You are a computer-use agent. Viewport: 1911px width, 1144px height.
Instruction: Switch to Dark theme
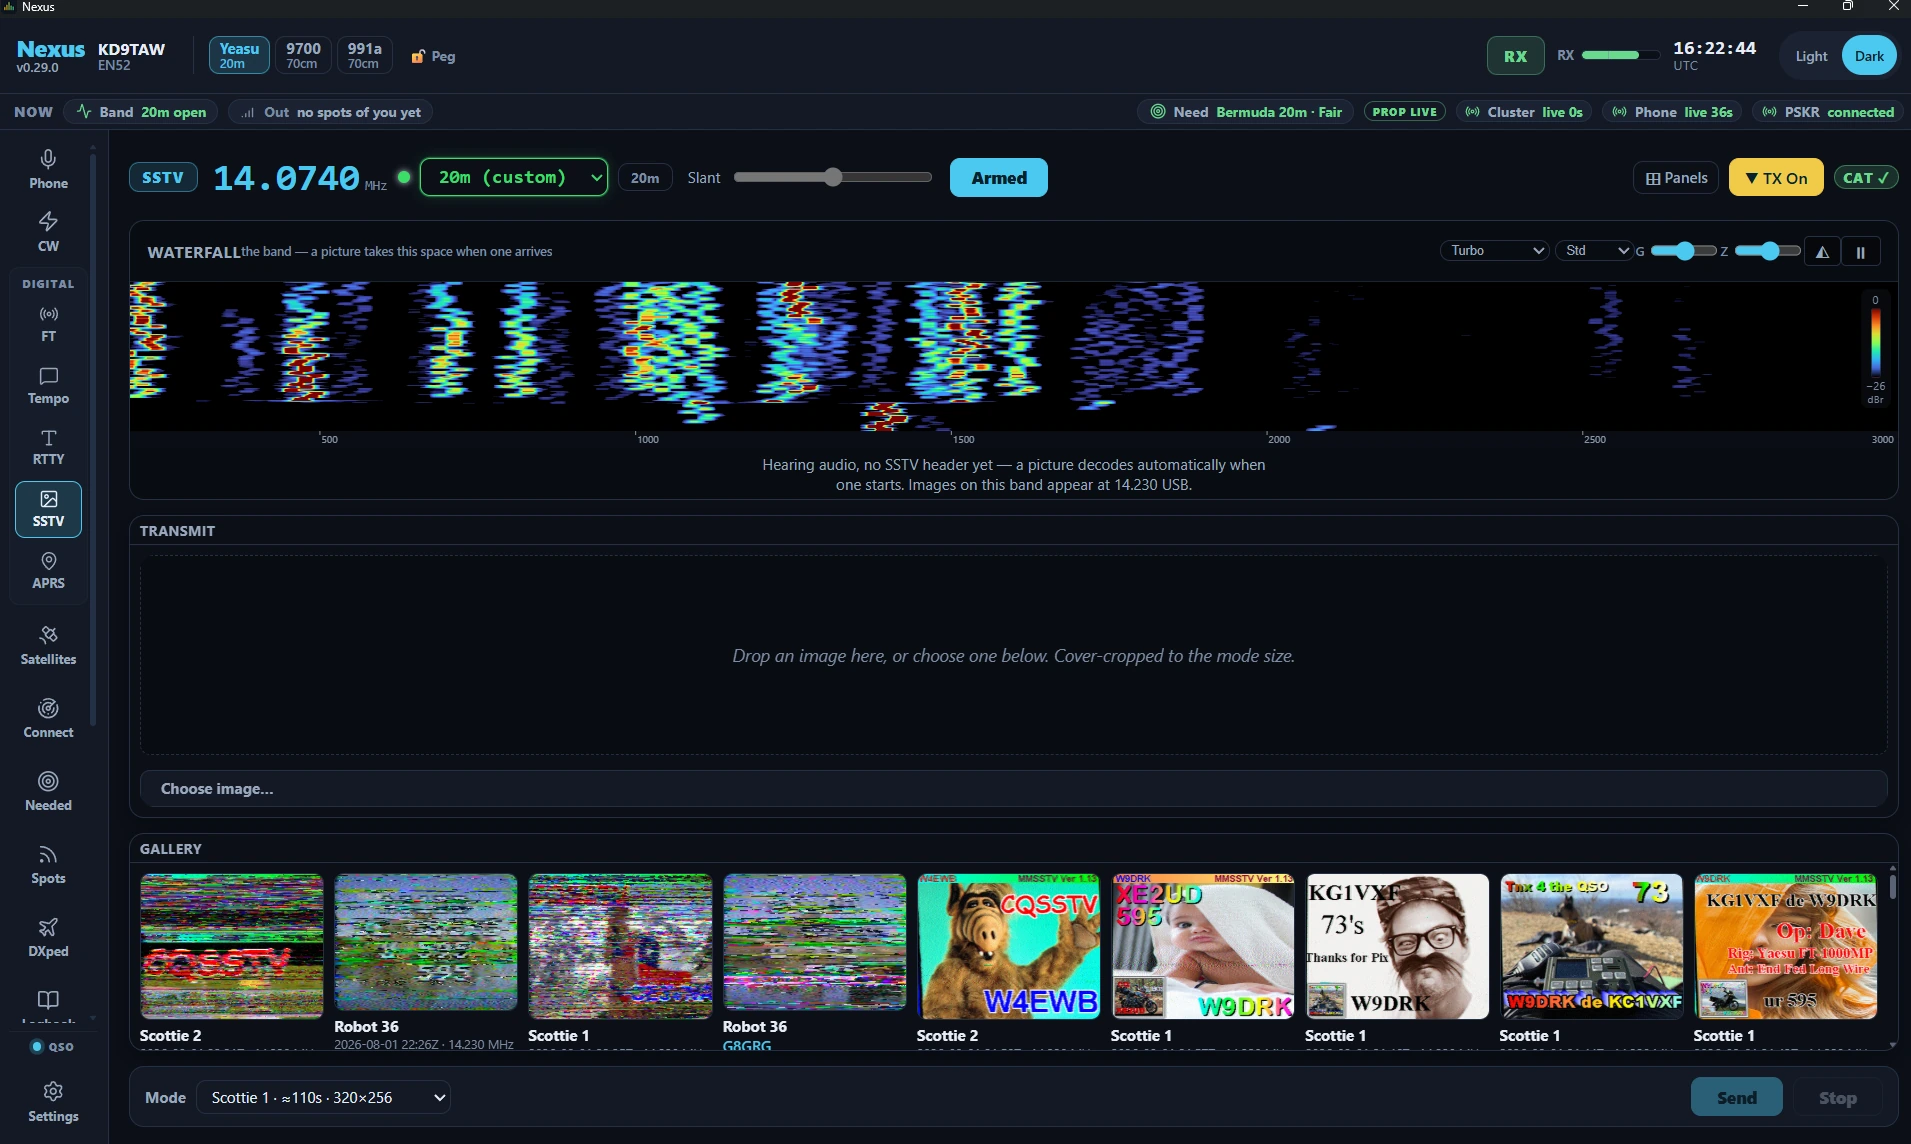(x=1869, y=56)
